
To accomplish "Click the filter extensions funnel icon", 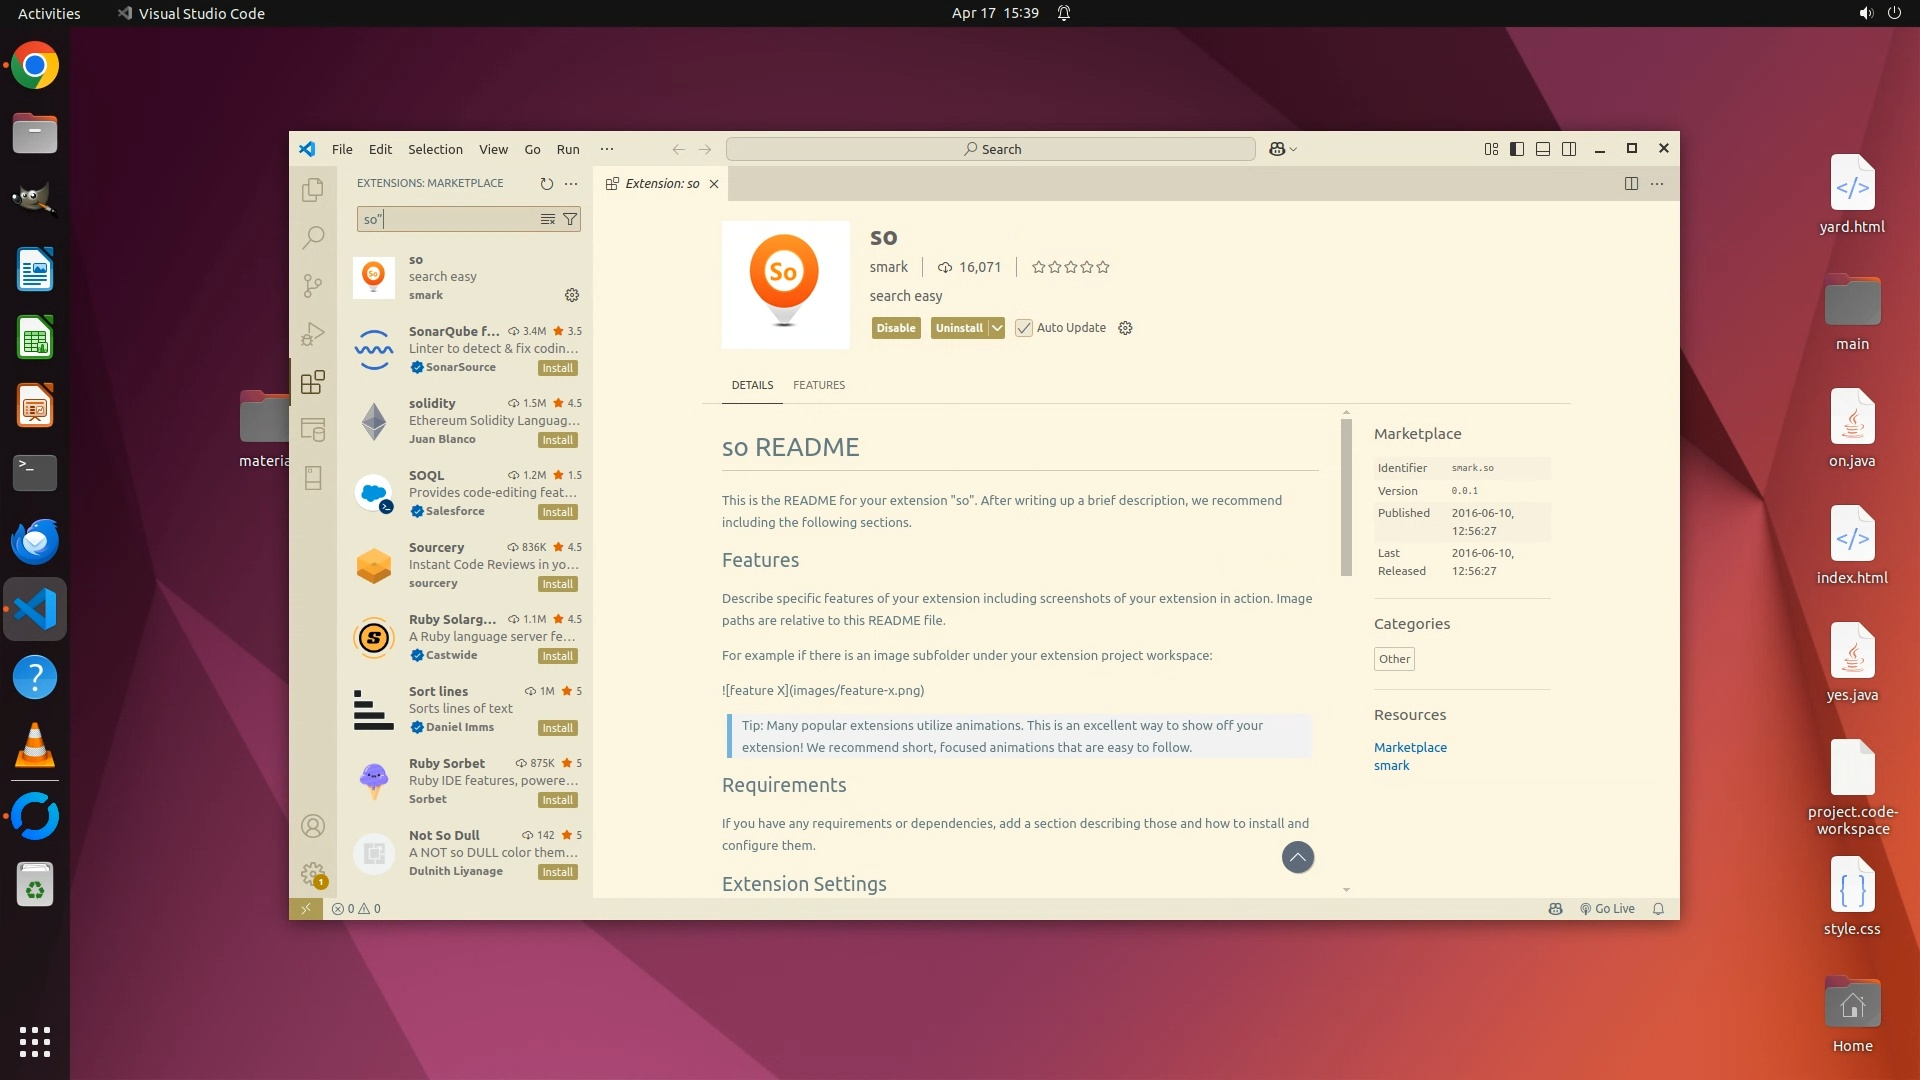I will [x=570, y=219].
